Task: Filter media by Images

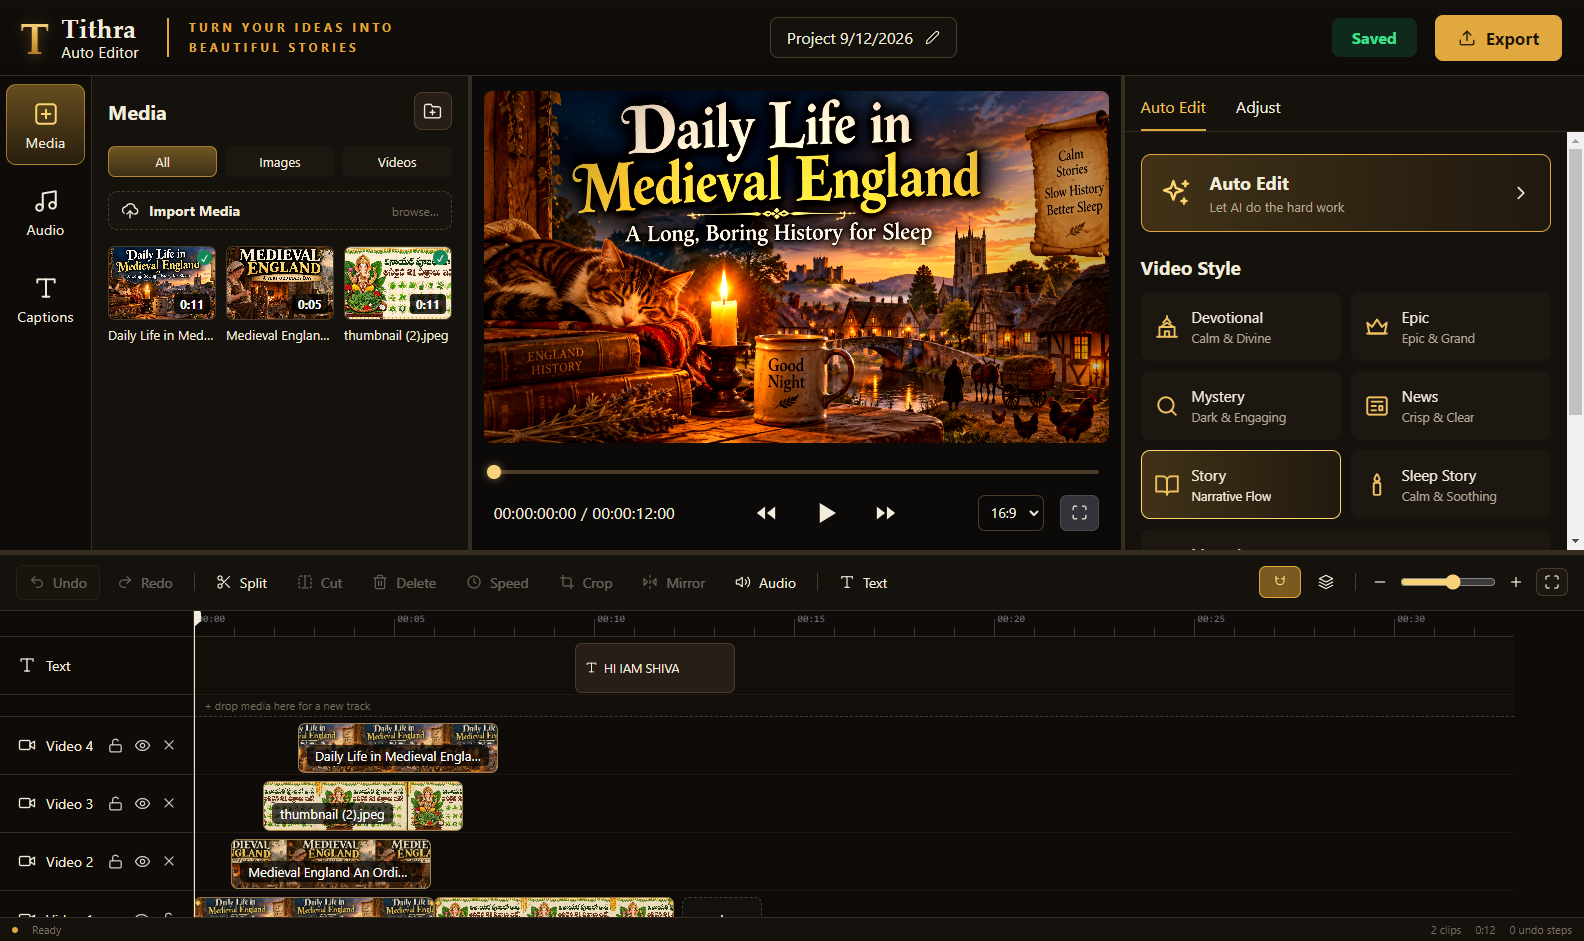Action: click(280, 162)
